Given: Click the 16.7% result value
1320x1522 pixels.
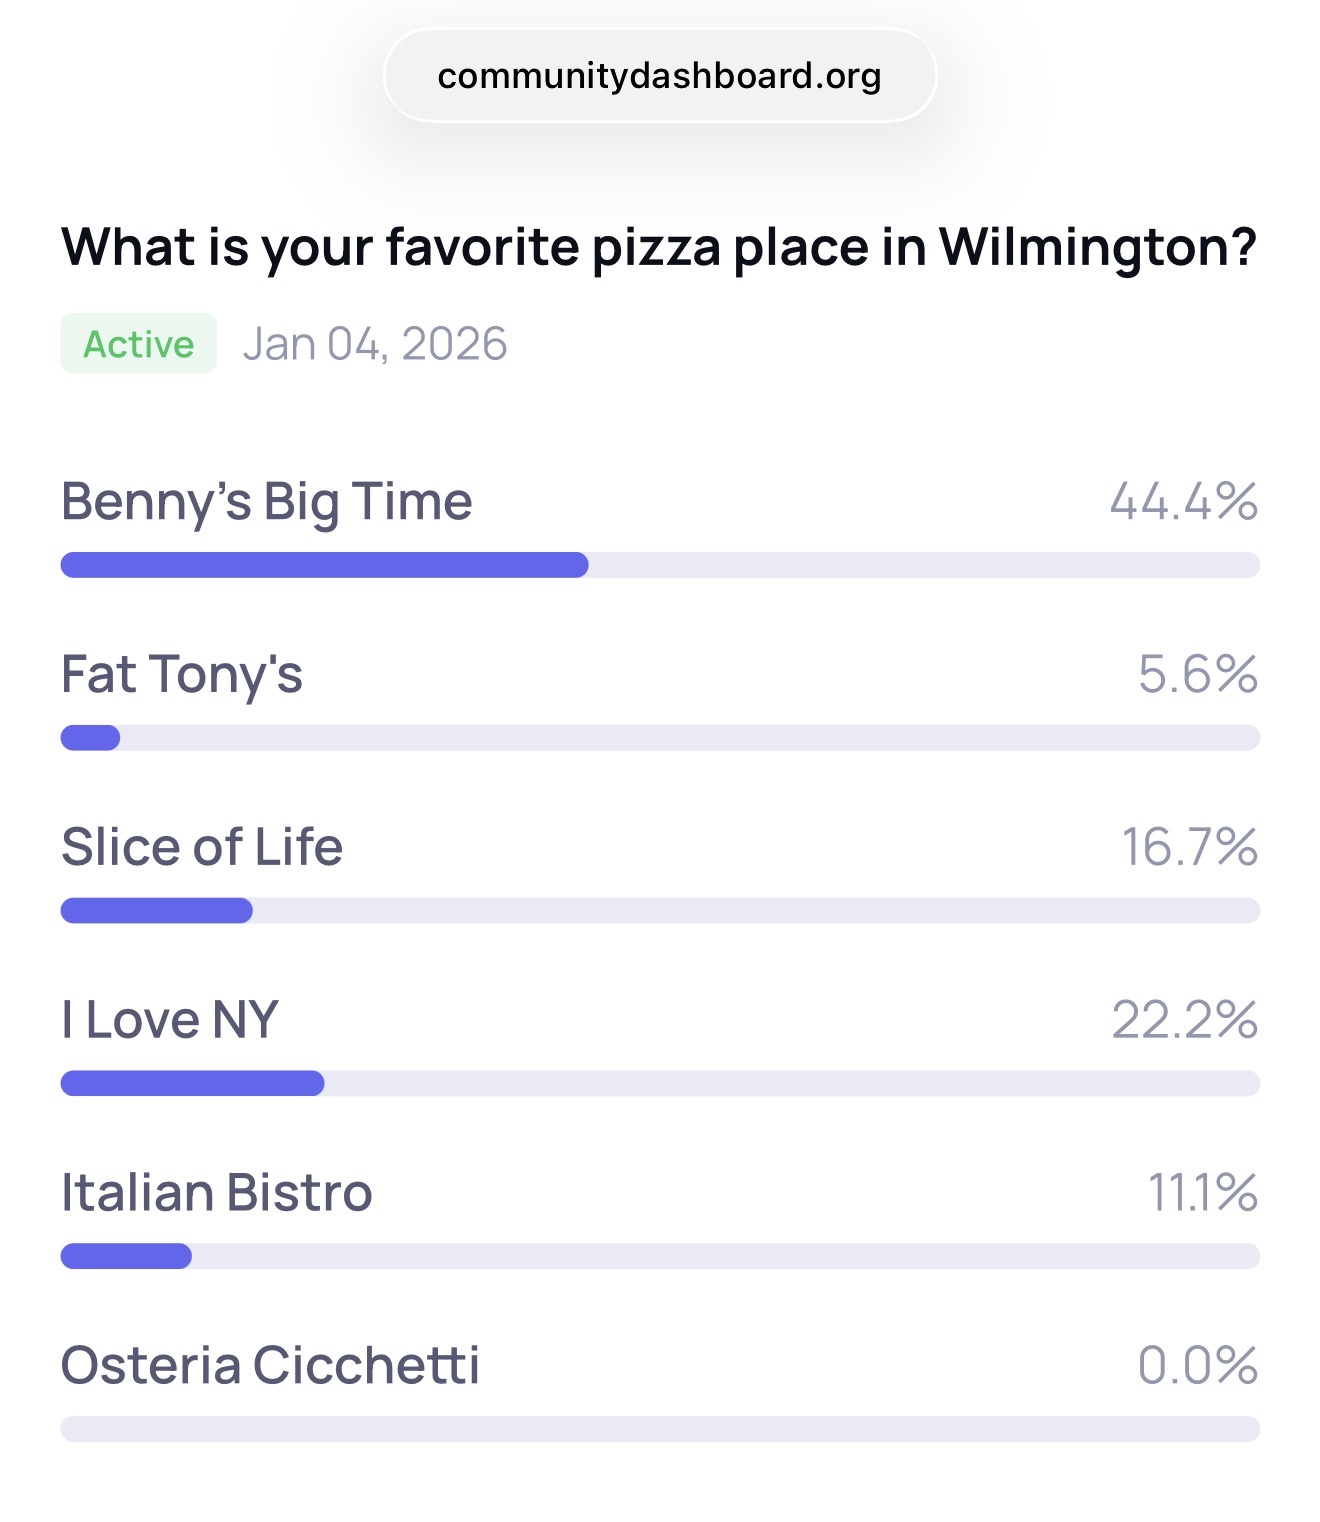Looking at the screenshot, I should pyautogui.click(x=1190, y=848).
